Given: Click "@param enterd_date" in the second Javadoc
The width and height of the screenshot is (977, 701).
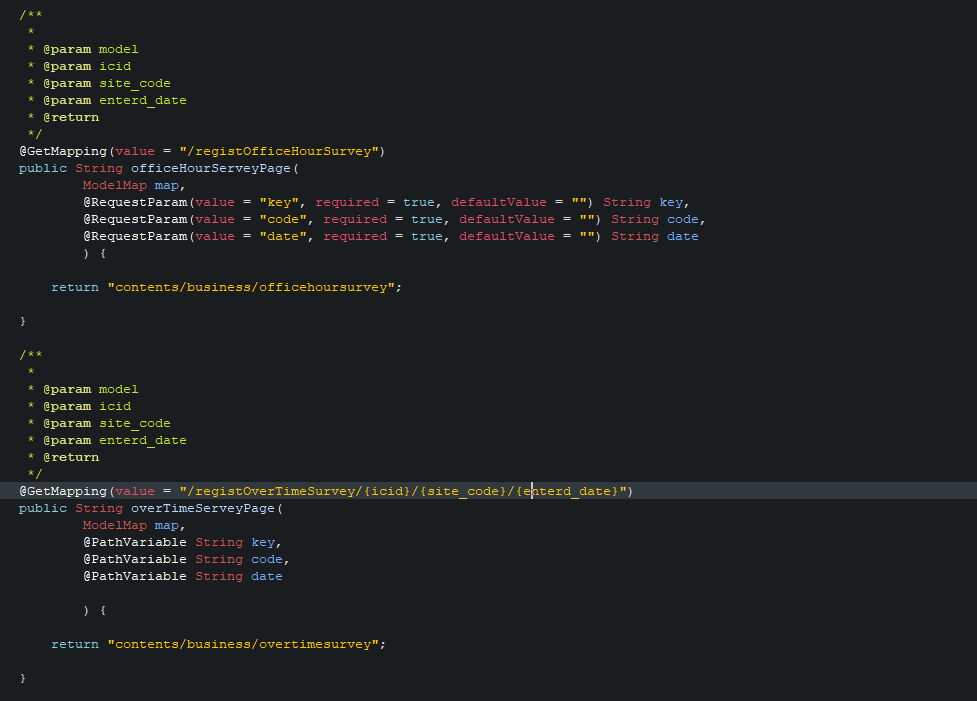Looking at the screenshot, I should click(115, 441).
